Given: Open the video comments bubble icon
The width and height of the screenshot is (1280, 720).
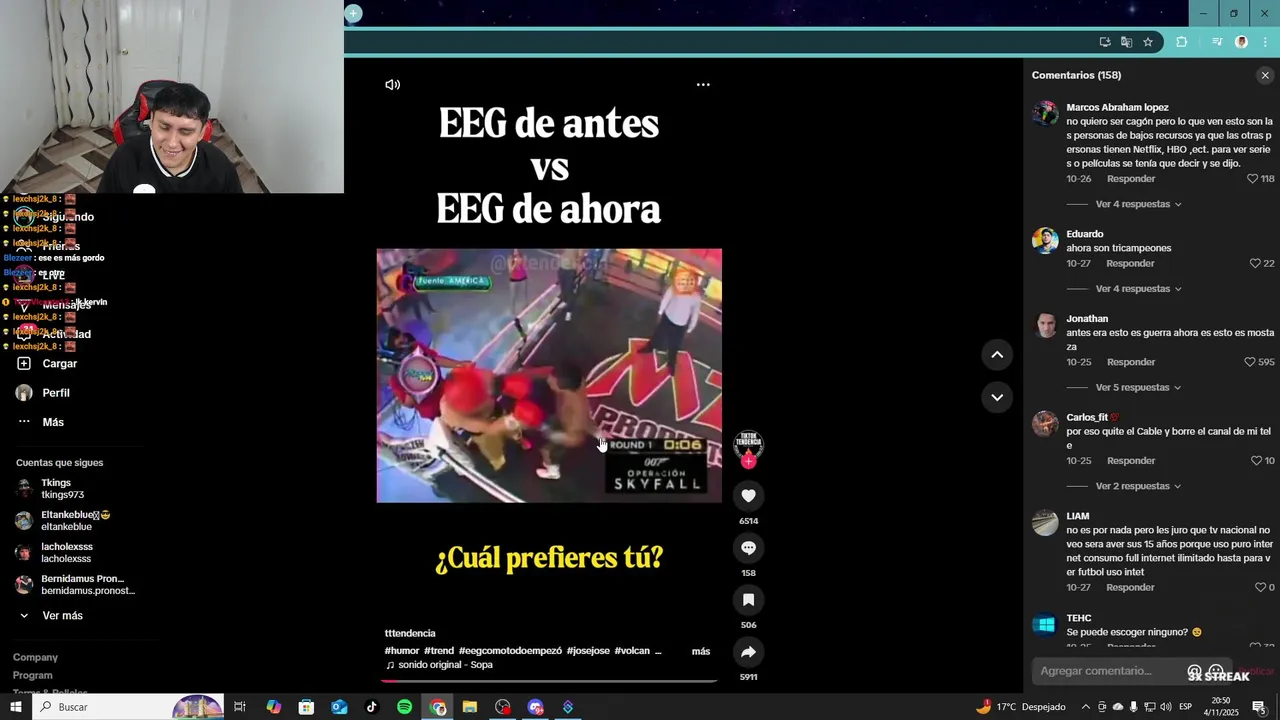Looking at the screenshot, I should pos(748,547).
